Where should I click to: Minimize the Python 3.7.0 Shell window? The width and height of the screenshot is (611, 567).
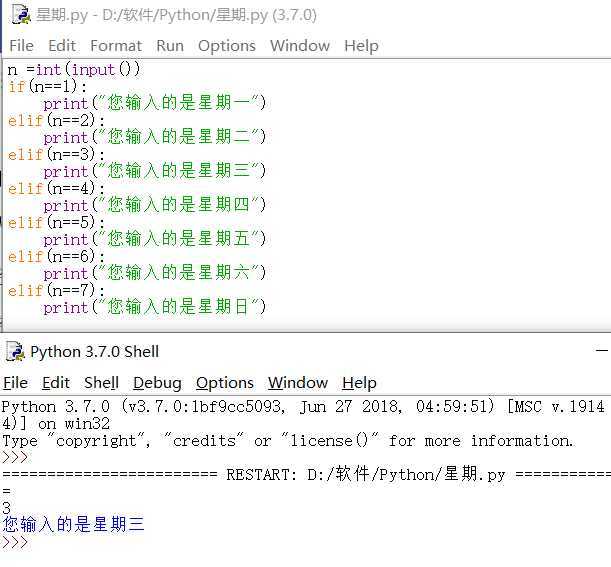[x=602, y=350]
